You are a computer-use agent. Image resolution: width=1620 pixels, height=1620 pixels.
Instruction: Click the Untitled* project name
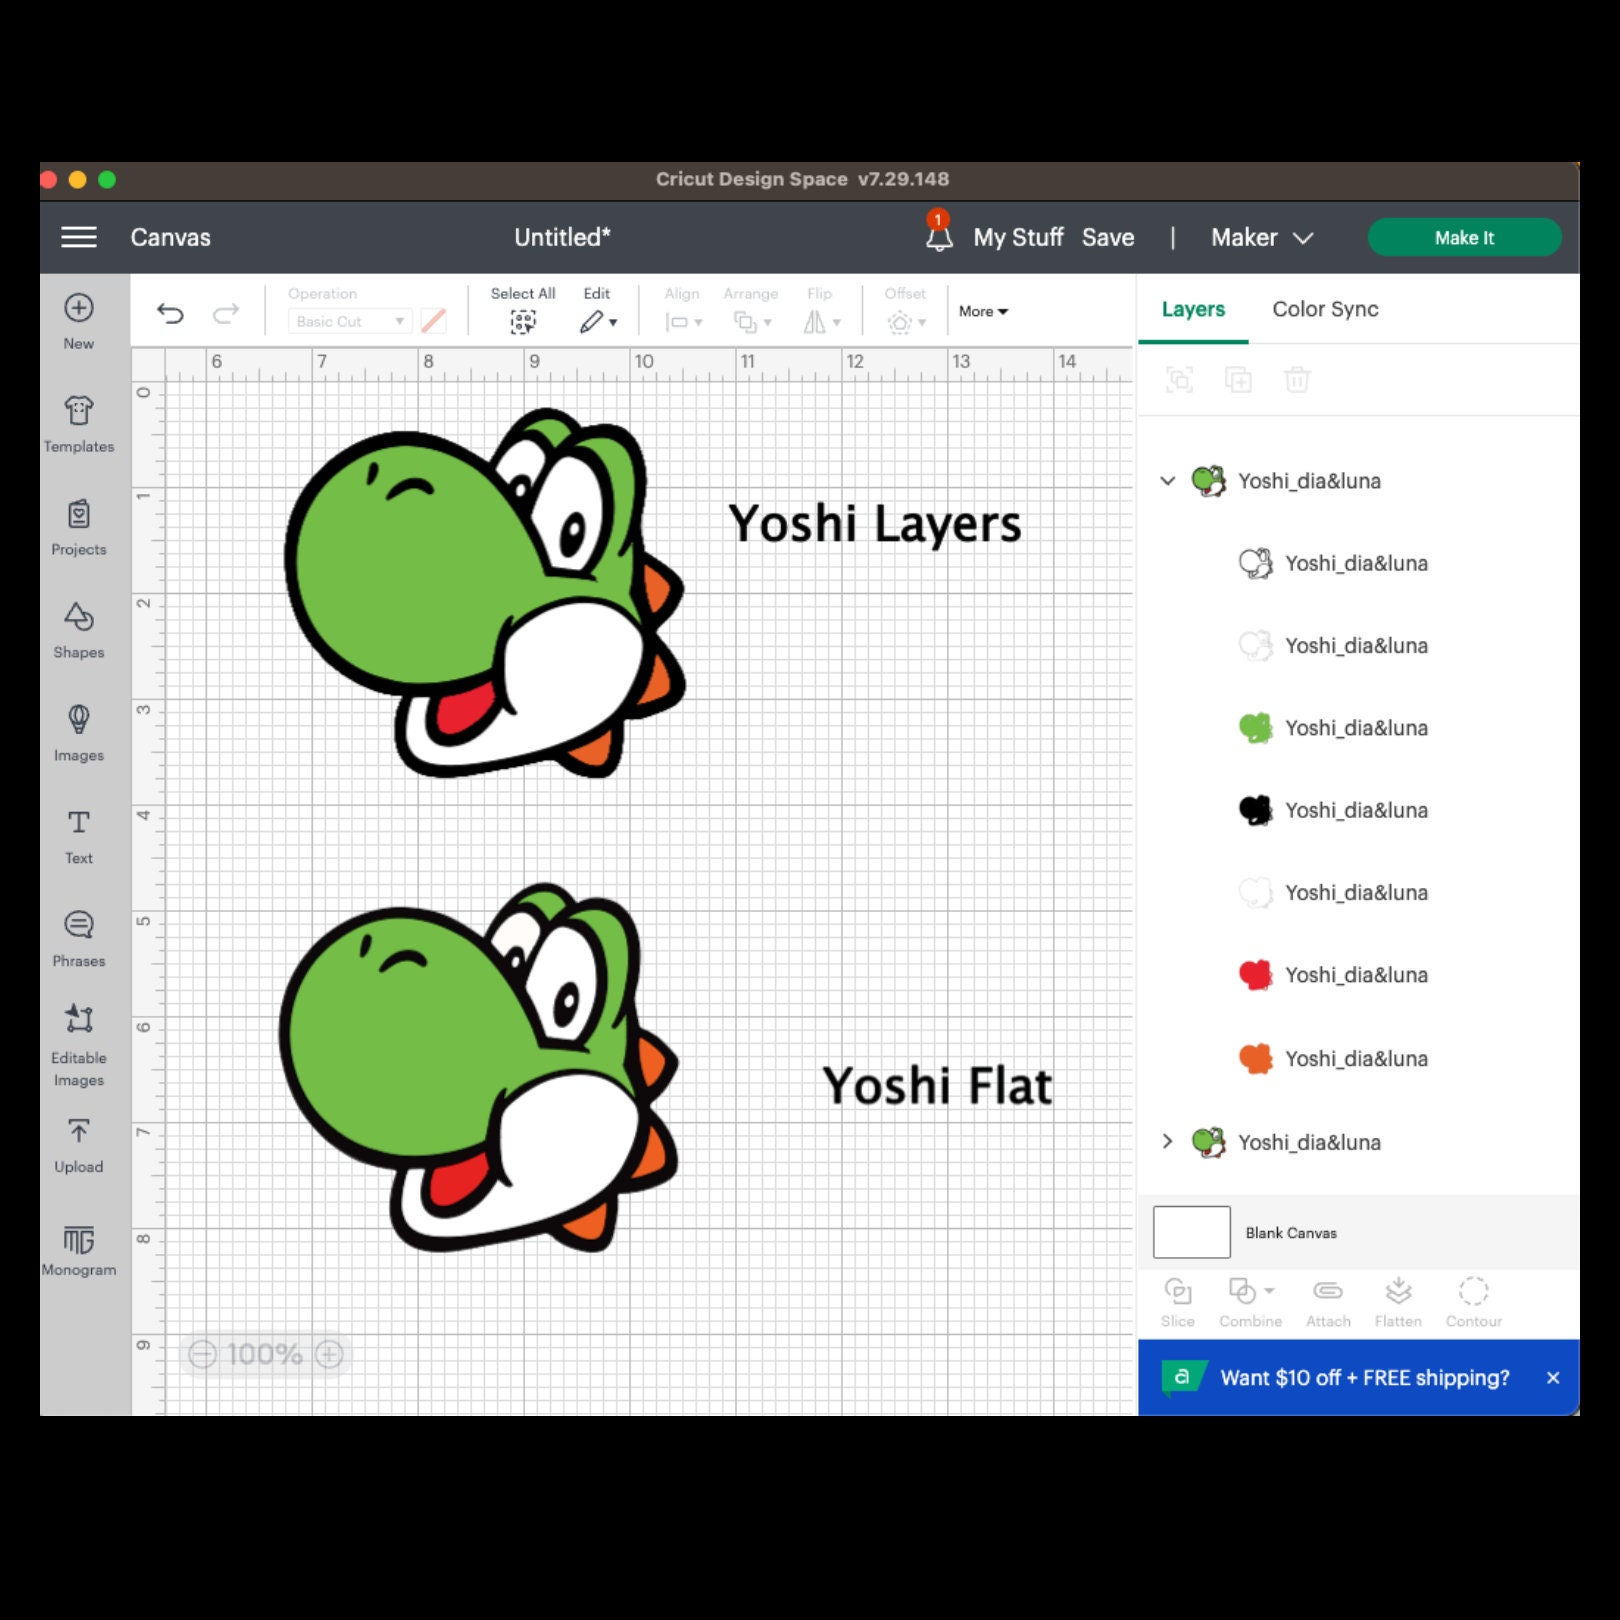[x=562, y=237]
